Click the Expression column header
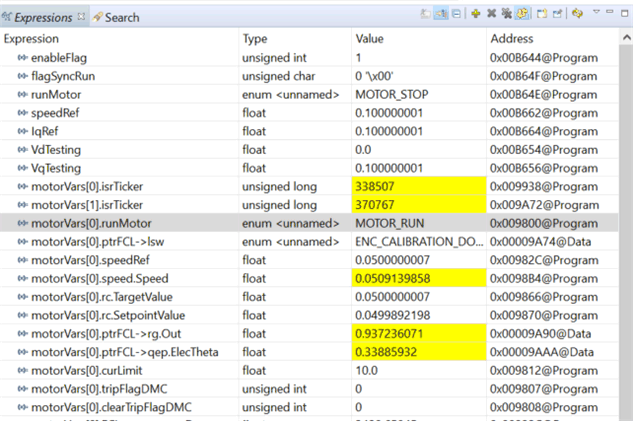 click(x=31, y=38)
